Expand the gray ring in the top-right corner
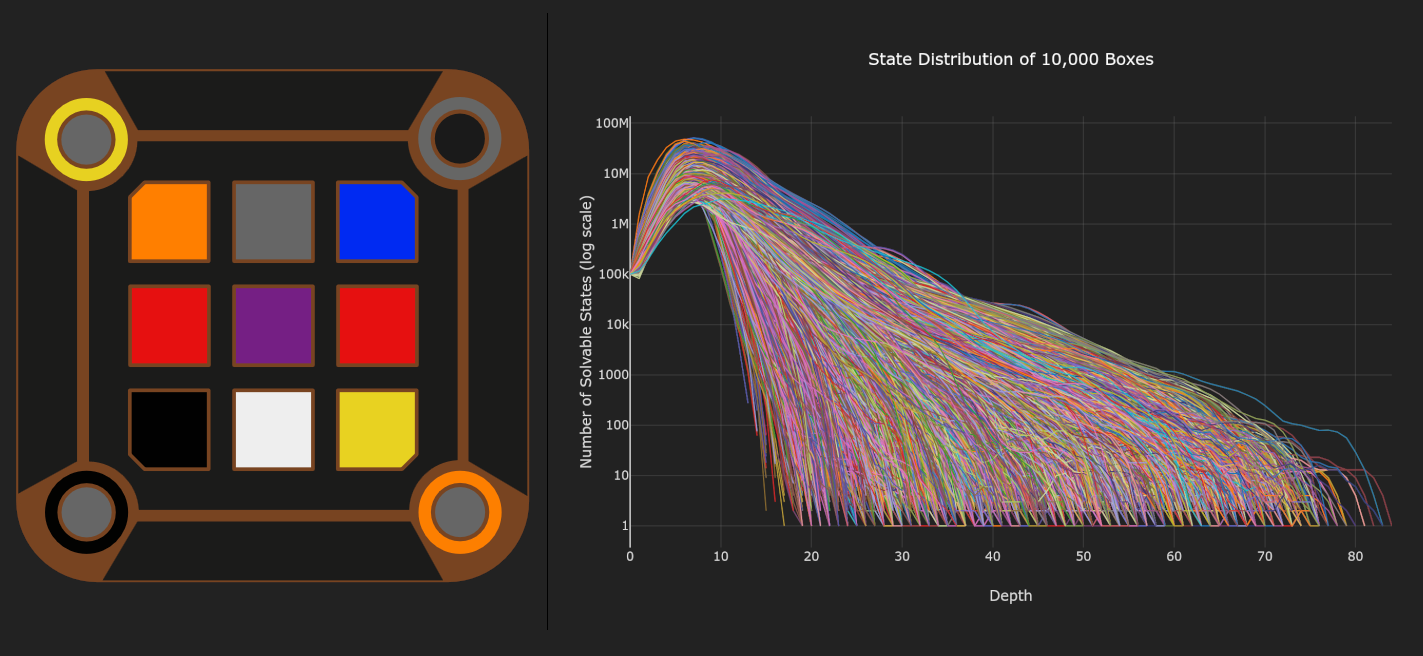1423x656 pixels. (458, 139)
